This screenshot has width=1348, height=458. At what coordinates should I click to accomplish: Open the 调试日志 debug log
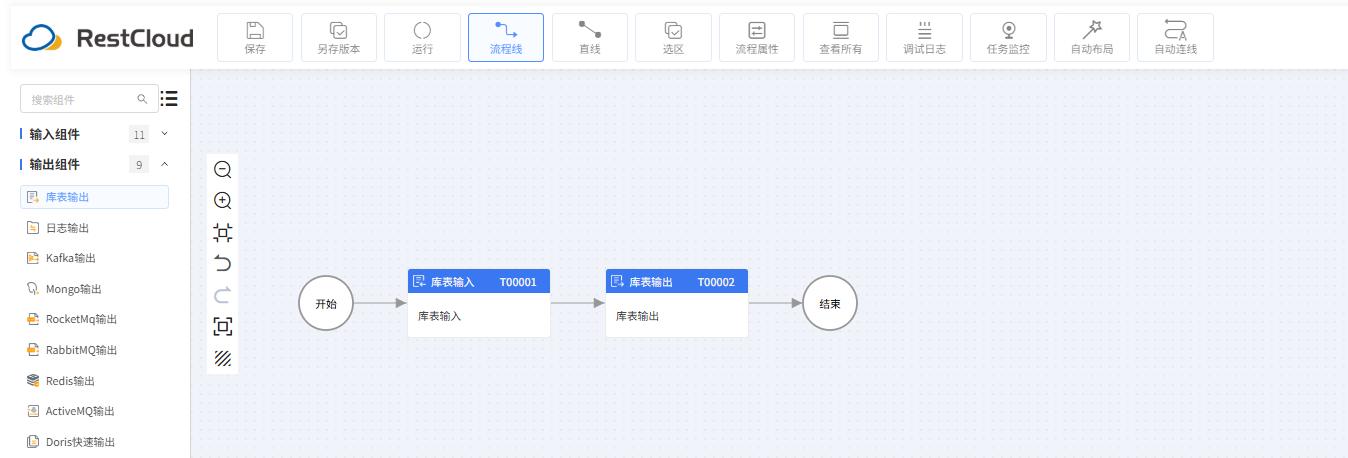[x=924, y=38]
